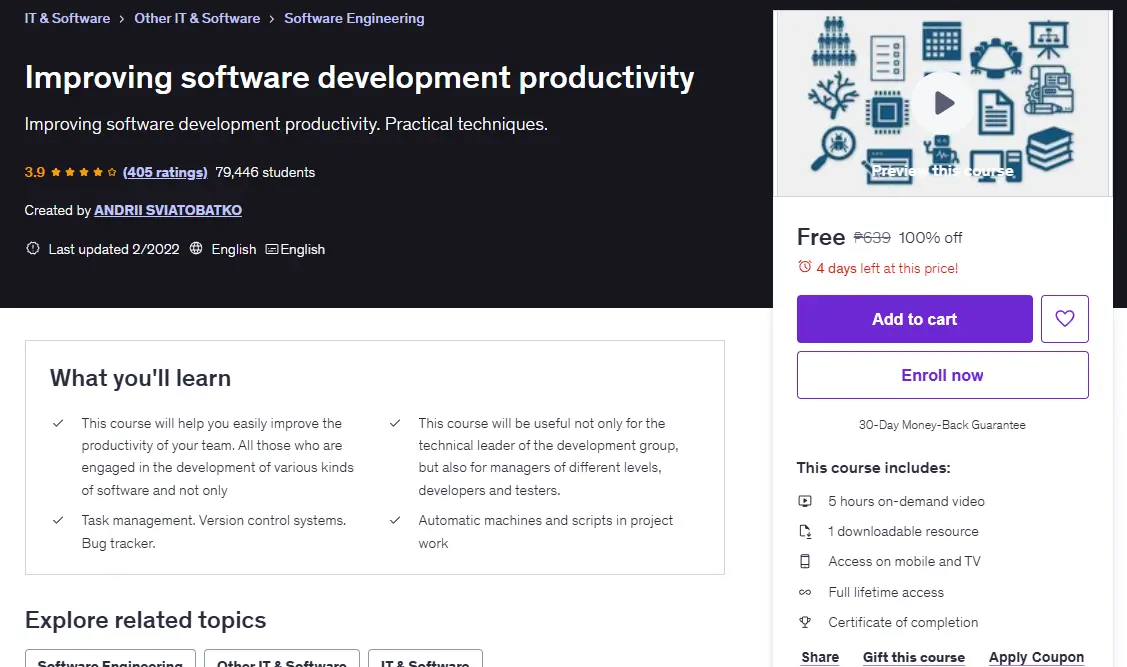Viewport: 1127px width, 667px height.
Task: Click the alarm clock icon by days left
Action: pos(805,267)
